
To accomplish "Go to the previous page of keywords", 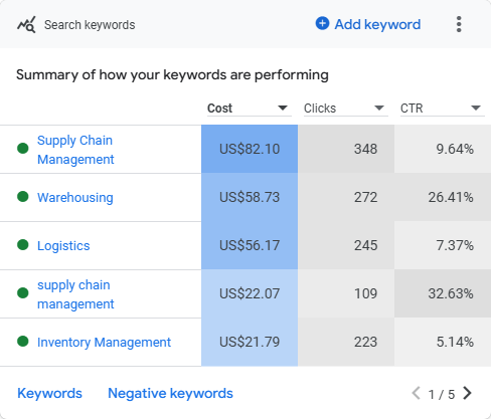I will [416, 393].
